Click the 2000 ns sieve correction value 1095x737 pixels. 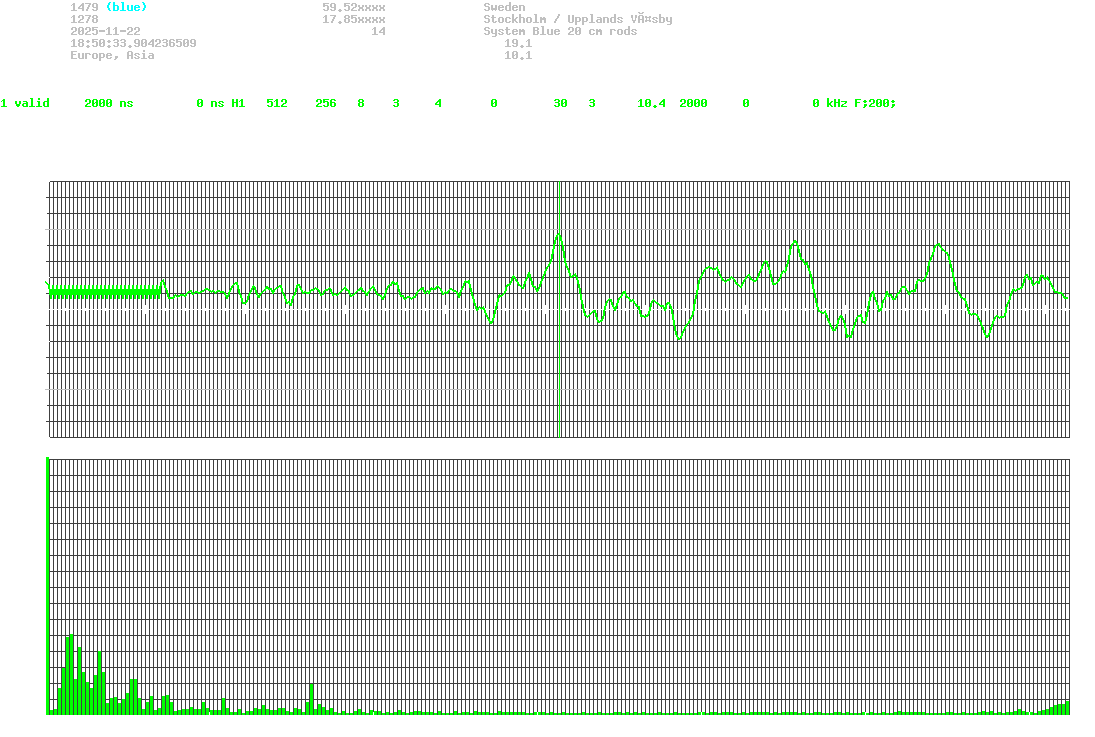tap(108, 103)
